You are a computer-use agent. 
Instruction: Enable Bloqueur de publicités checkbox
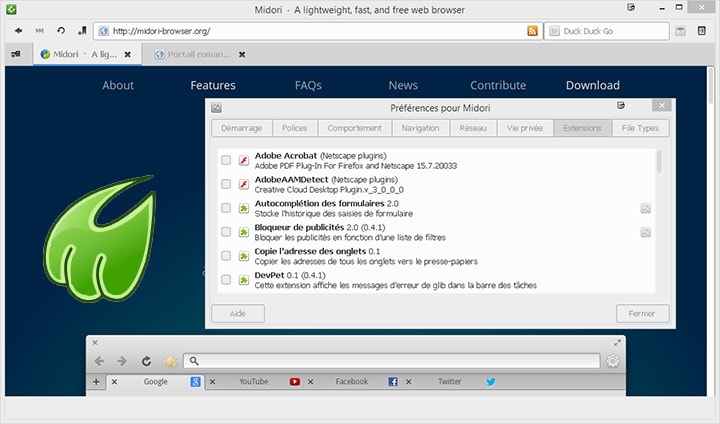pyautogui.click(x=226, y=232)
